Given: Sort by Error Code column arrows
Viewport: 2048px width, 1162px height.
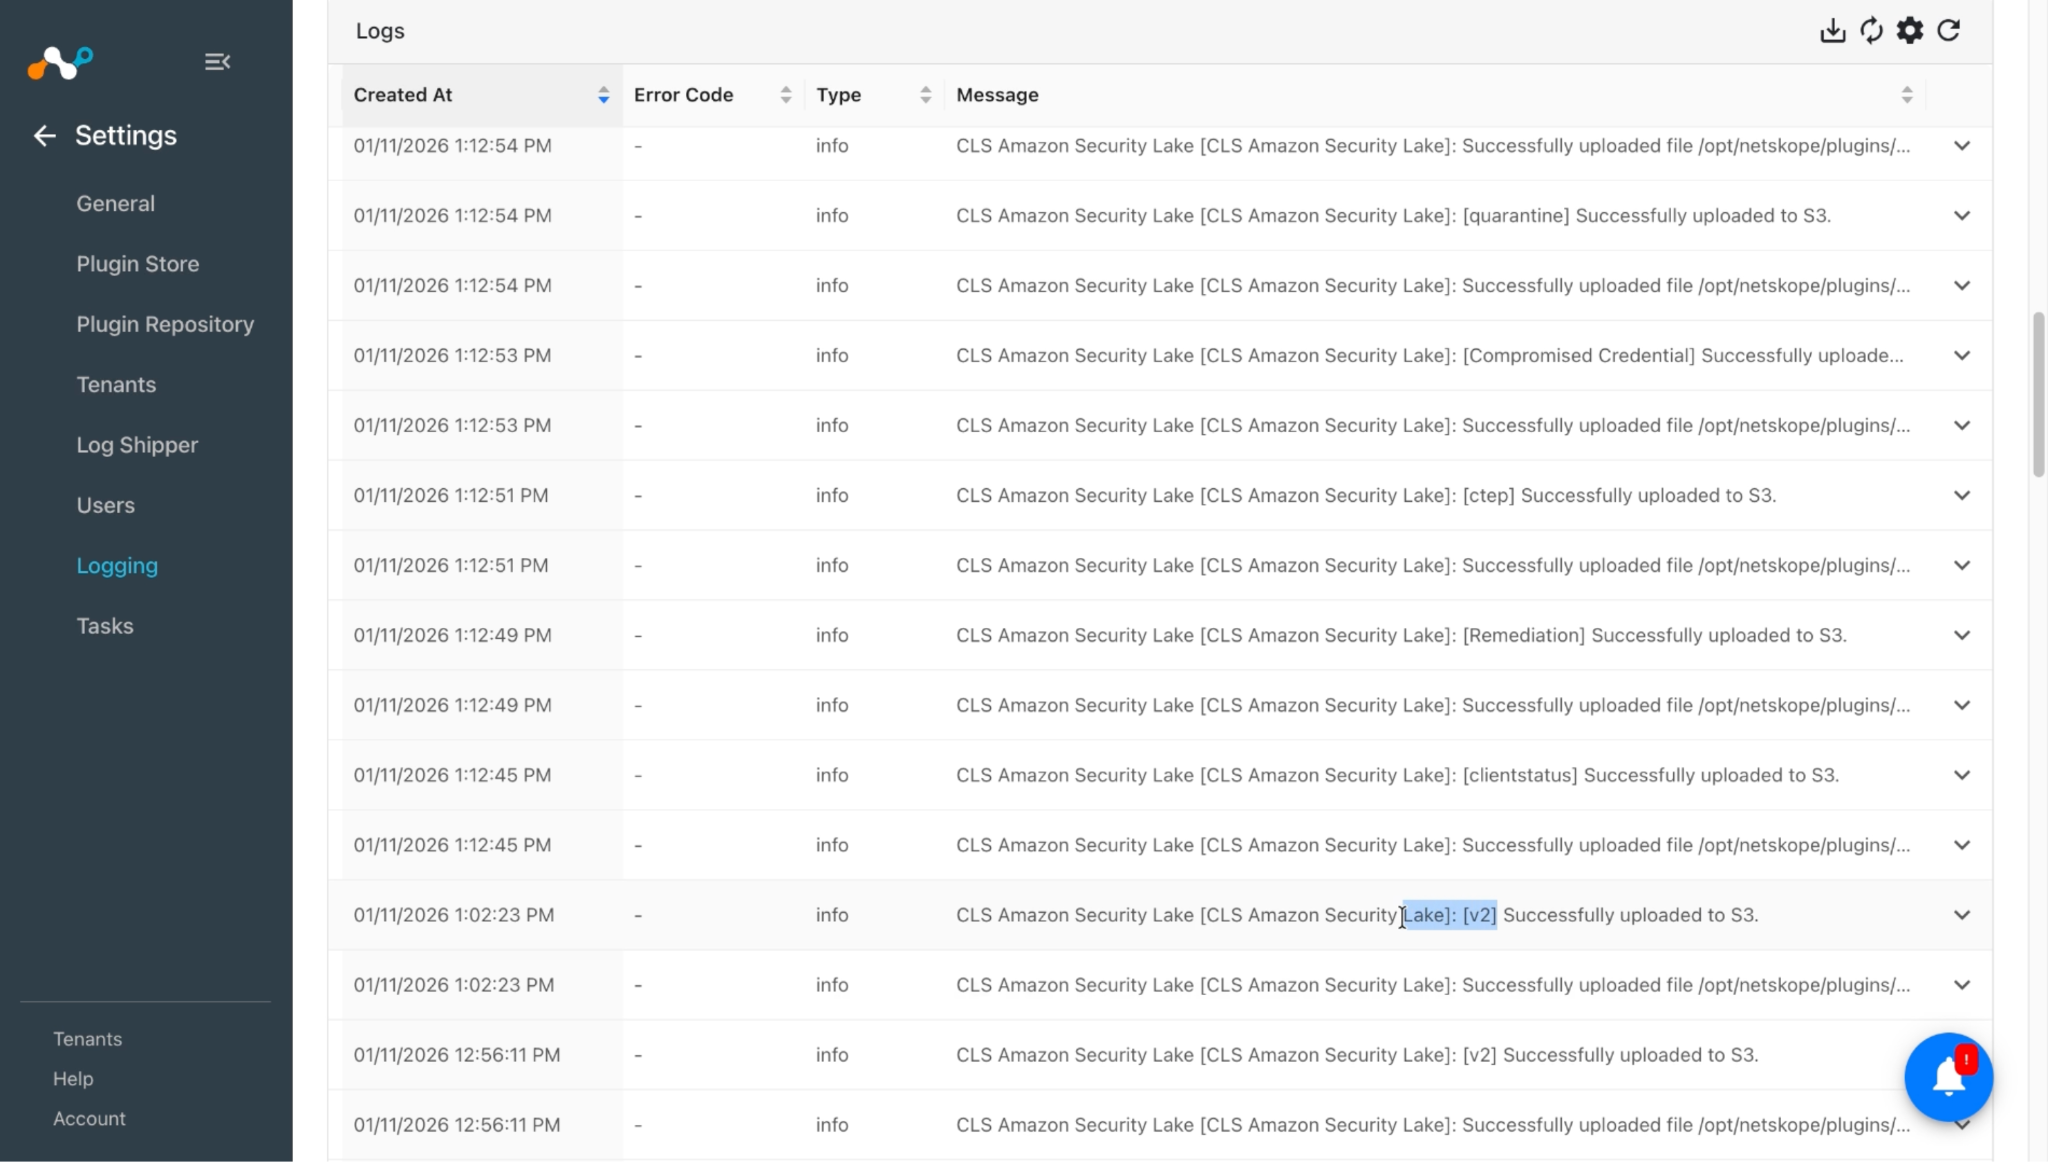Looking at the screenshot, I should tap(786, 95).
